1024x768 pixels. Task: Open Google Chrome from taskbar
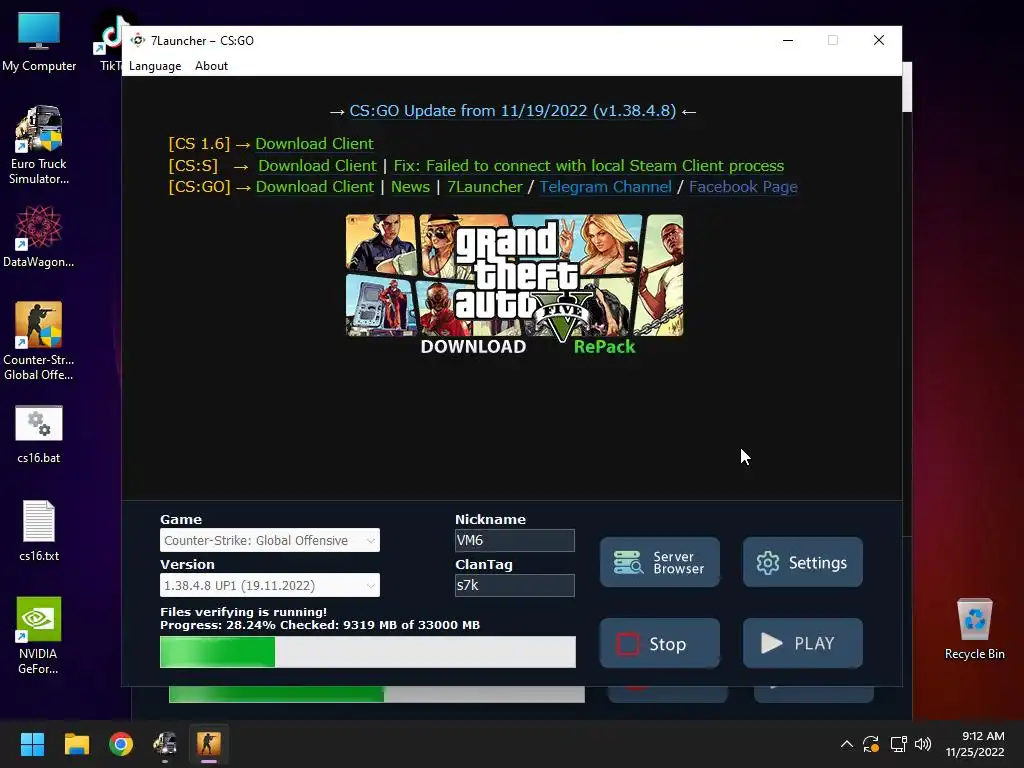[x=121, y=744]
